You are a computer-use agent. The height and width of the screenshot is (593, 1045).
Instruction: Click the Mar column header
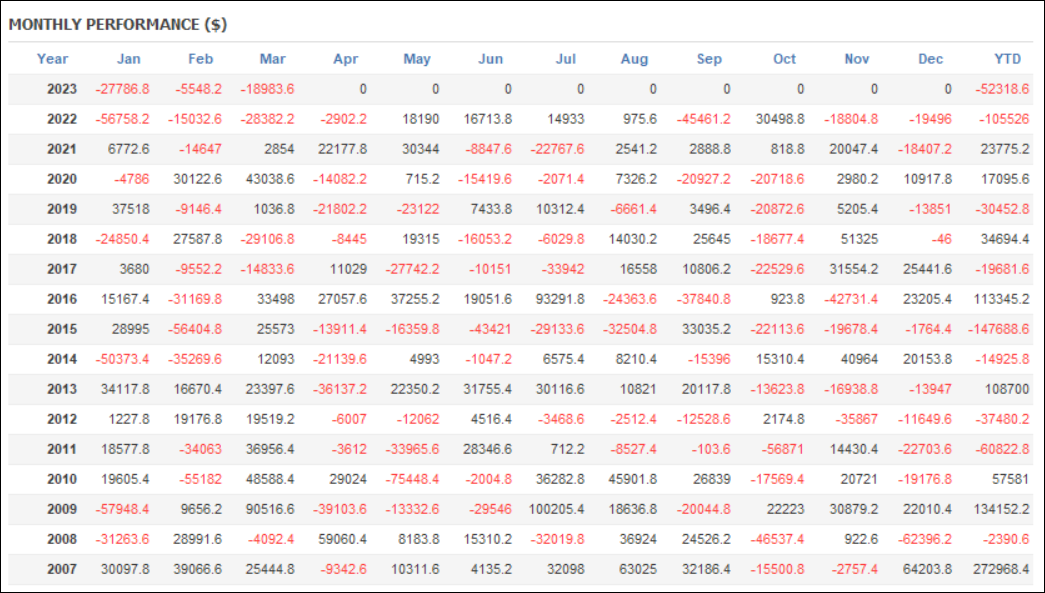point(273,59)
